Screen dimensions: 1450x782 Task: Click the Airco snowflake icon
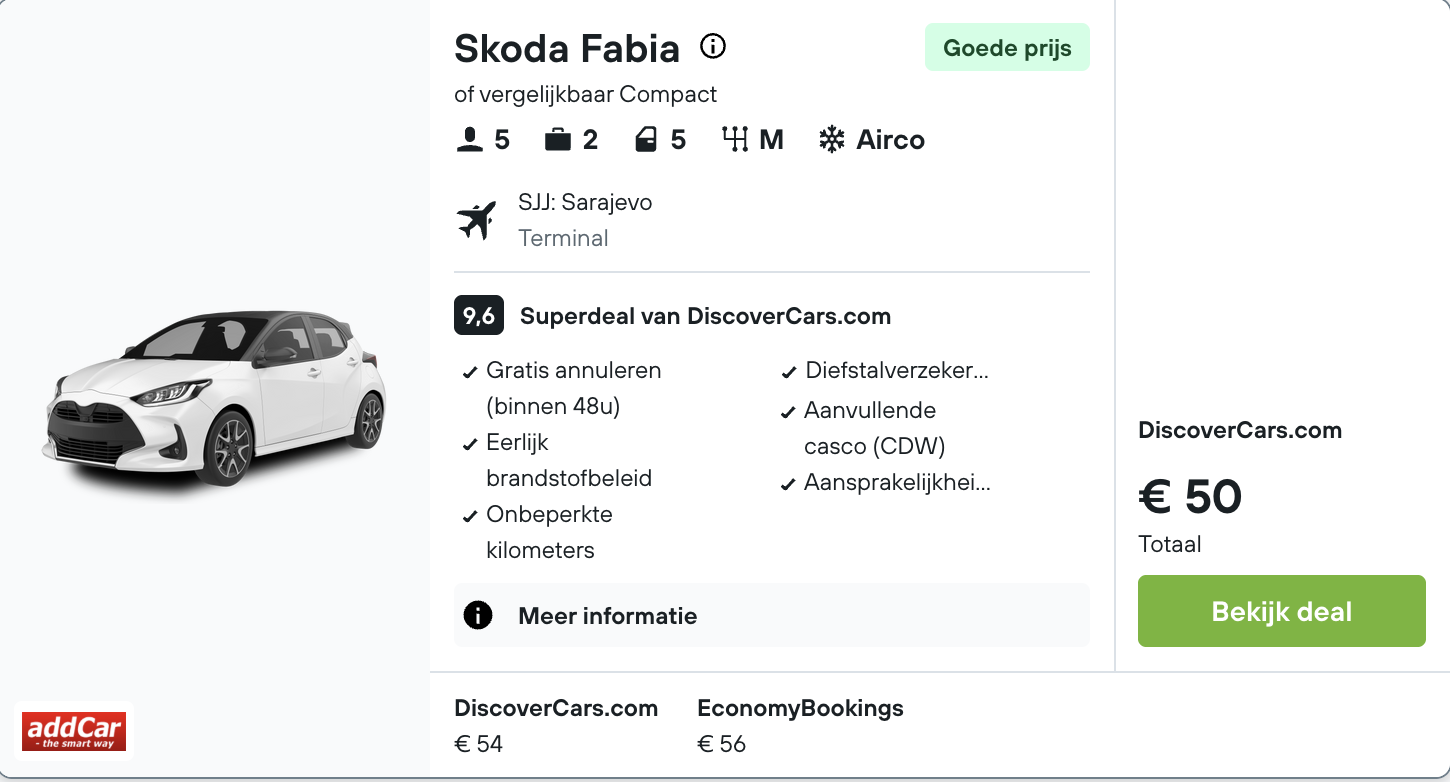click(831, 140)
